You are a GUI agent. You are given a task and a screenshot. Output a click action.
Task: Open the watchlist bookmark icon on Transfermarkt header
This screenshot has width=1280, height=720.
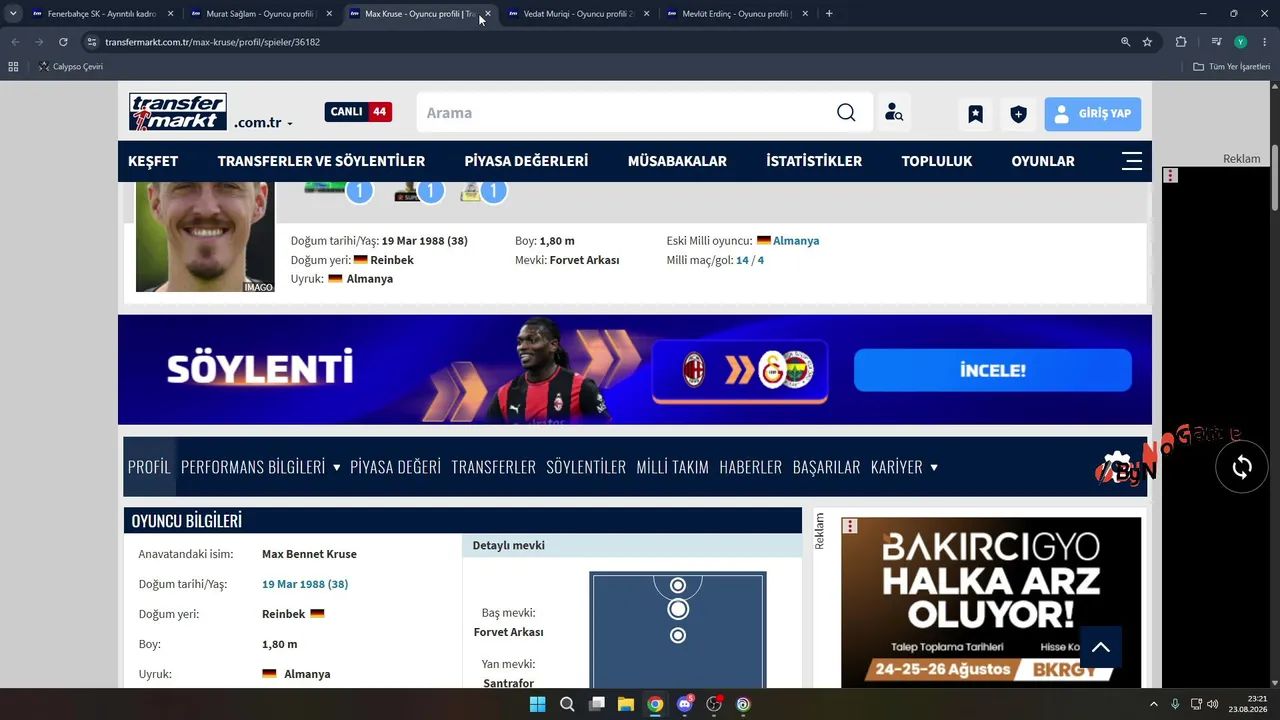pyautogui.click(x=975, y=114)
